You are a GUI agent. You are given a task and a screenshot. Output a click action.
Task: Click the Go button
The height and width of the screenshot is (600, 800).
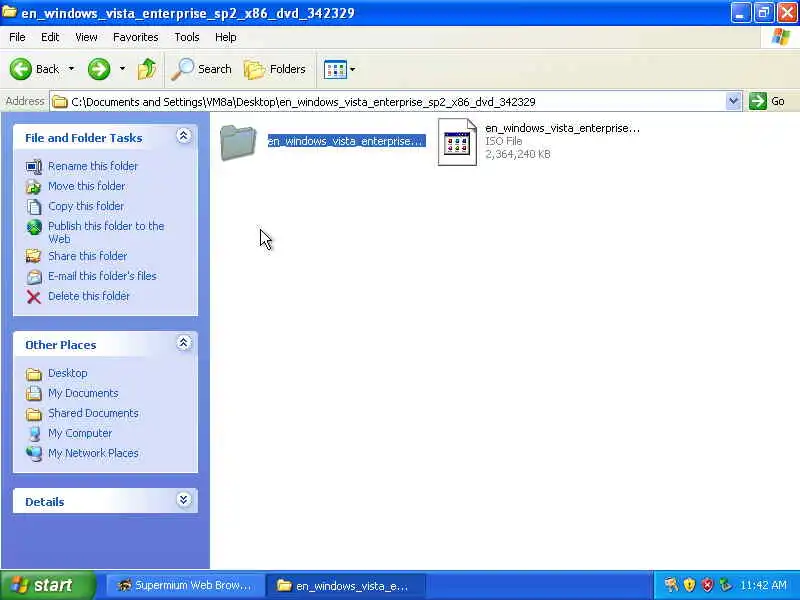(767, 101)
